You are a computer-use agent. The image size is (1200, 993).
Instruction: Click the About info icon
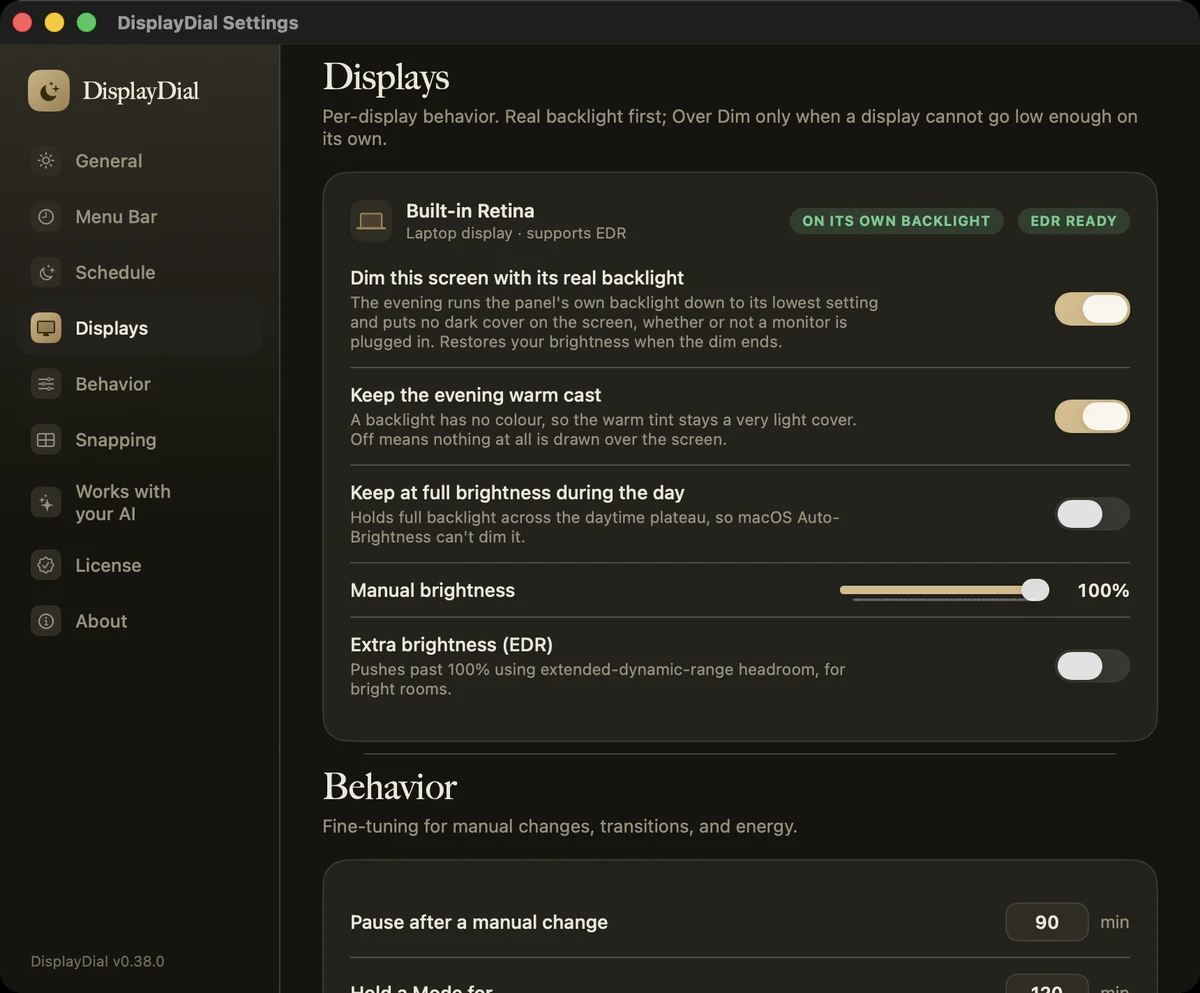point(46,621)
